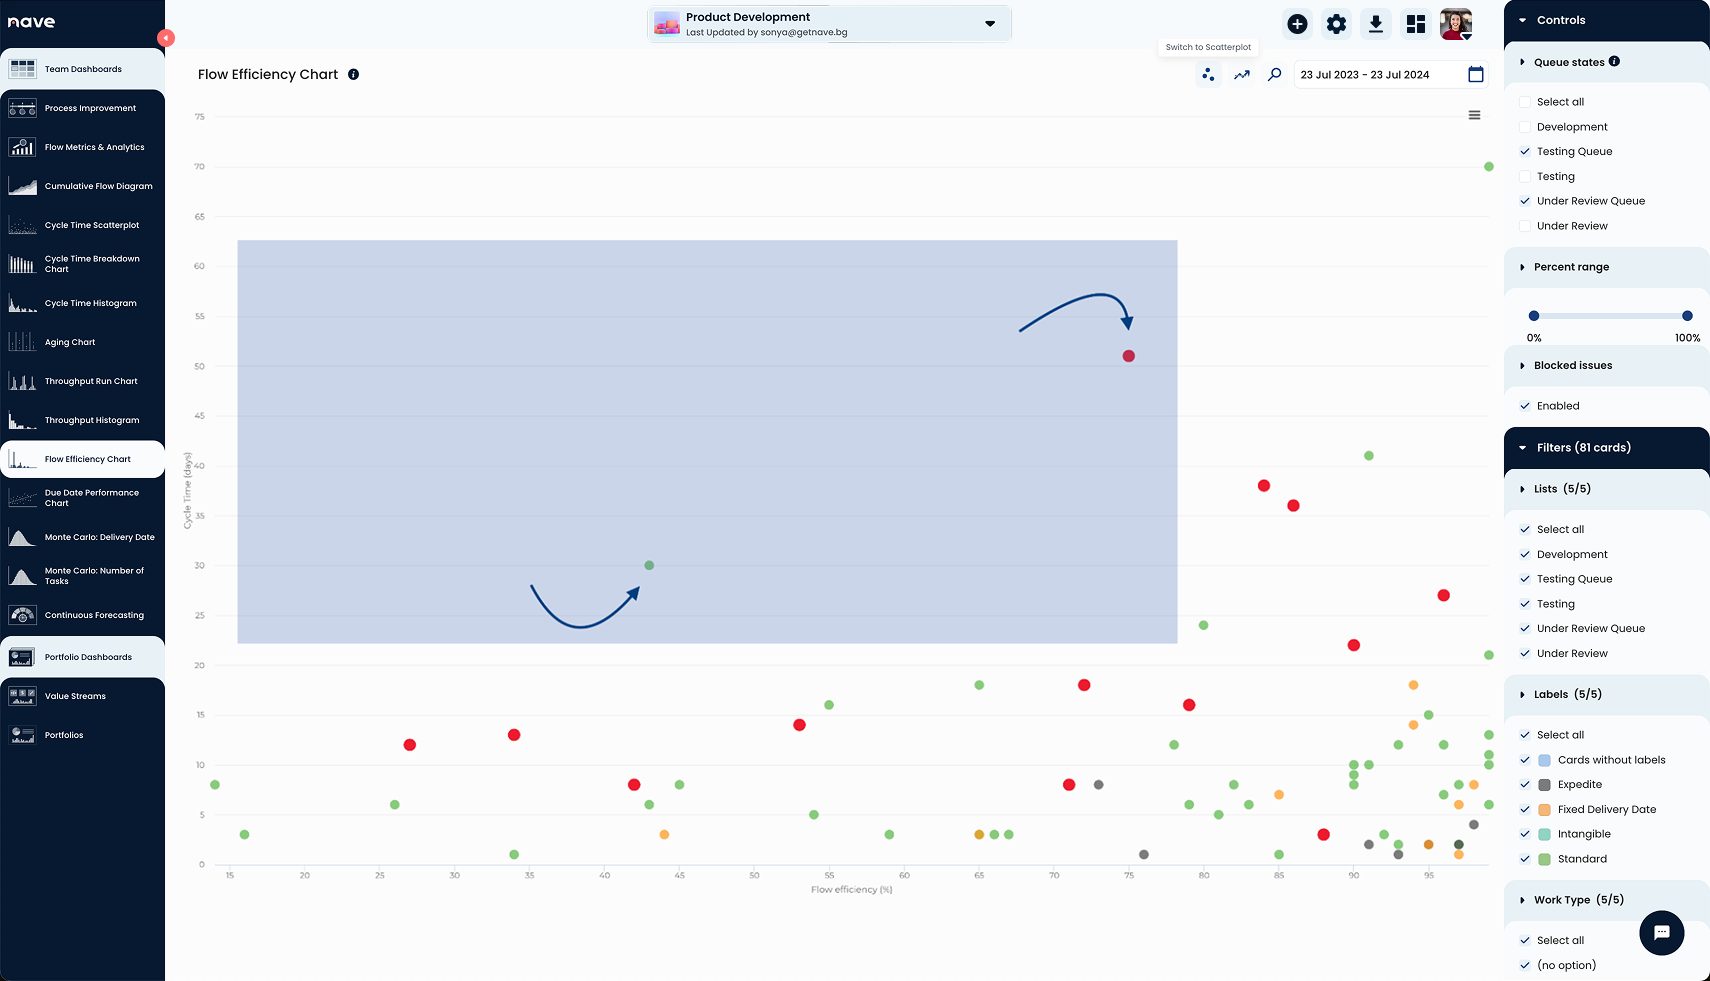
Task: Go to Aging Chart in sidebar
Action: click(70, 342)
